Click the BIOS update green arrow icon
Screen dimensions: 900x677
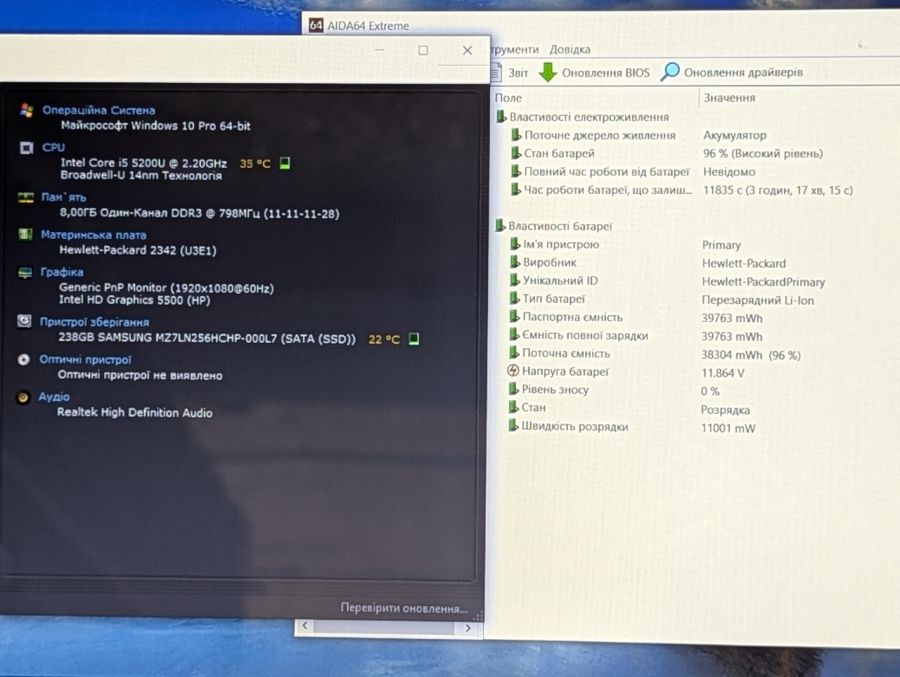pyautogui.click(x=548, y=72)
